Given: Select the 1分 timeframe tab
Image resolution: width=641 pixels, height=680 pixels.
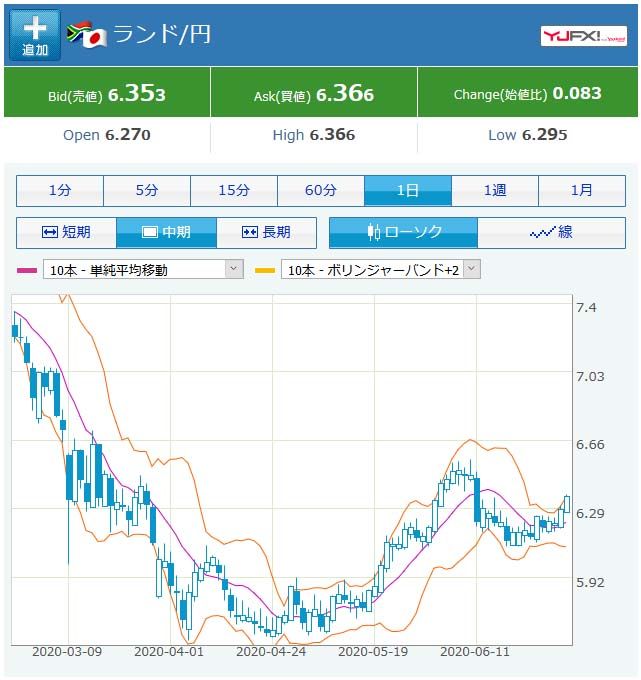Looking at the screenshot, I should [60, 190].
